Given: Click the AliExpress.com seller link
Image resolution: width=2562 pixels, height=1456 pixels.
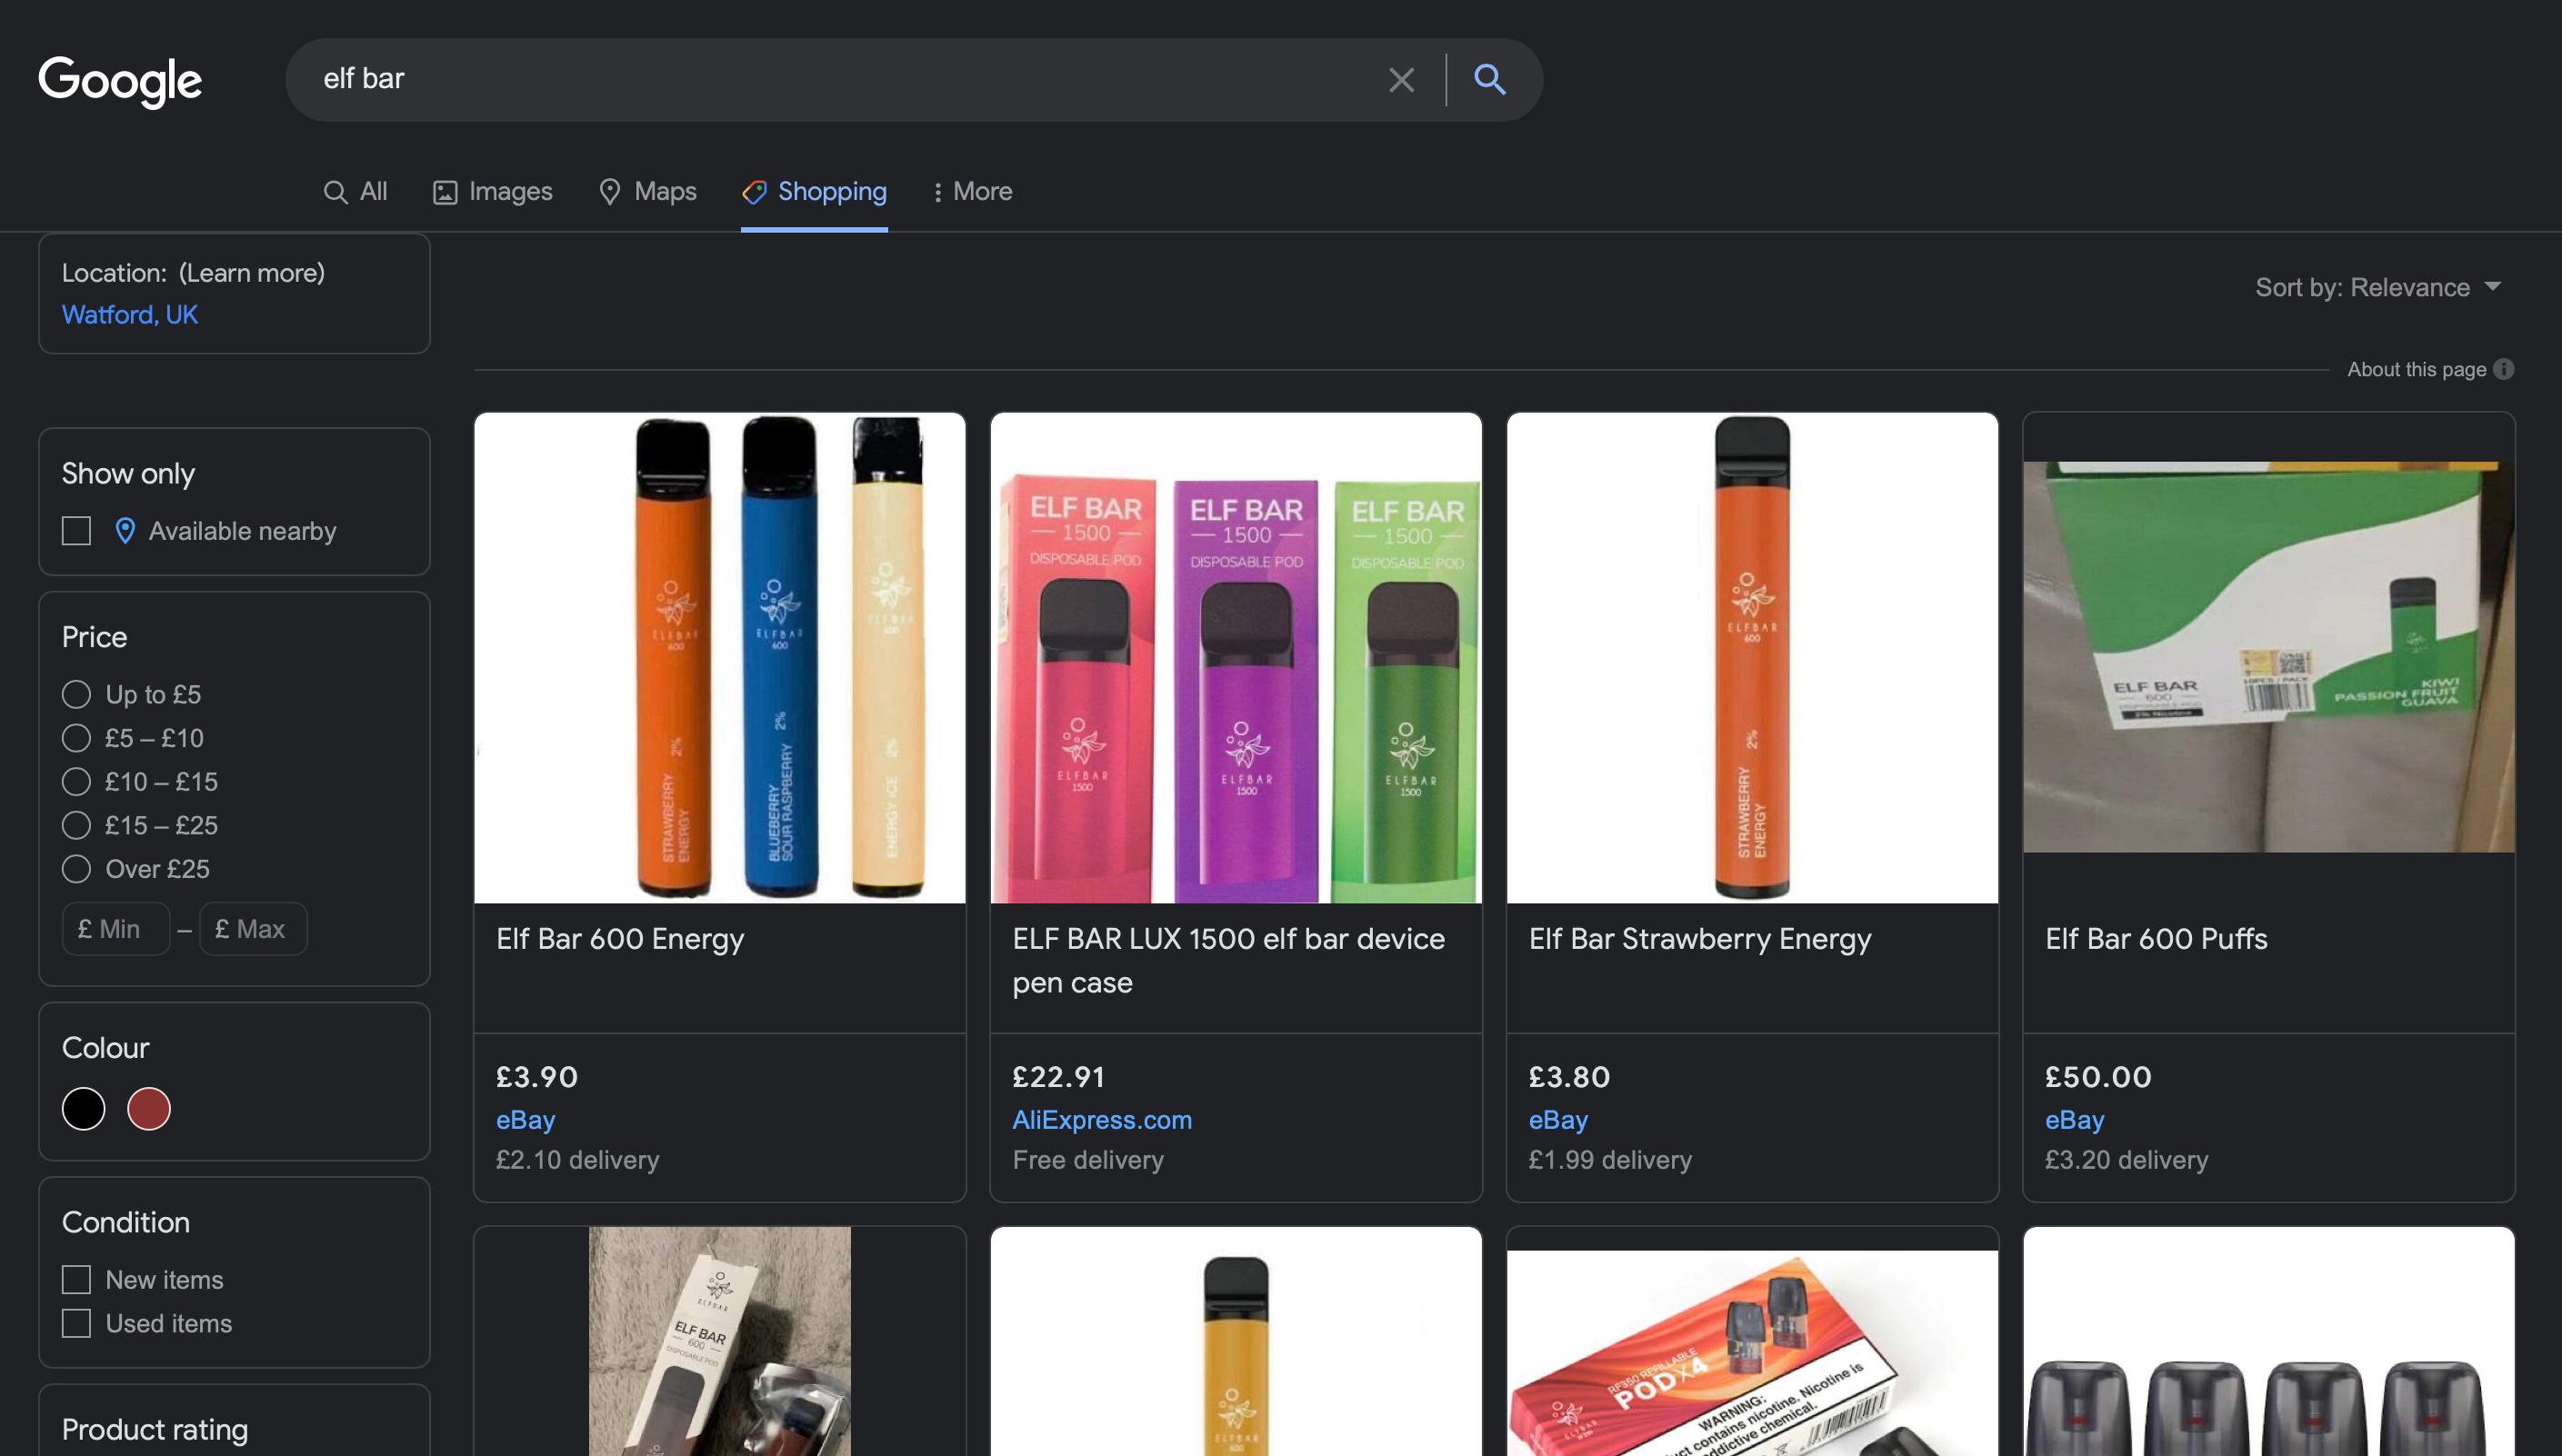Looking at the screenshot, I should (x=1102, y=1120).
